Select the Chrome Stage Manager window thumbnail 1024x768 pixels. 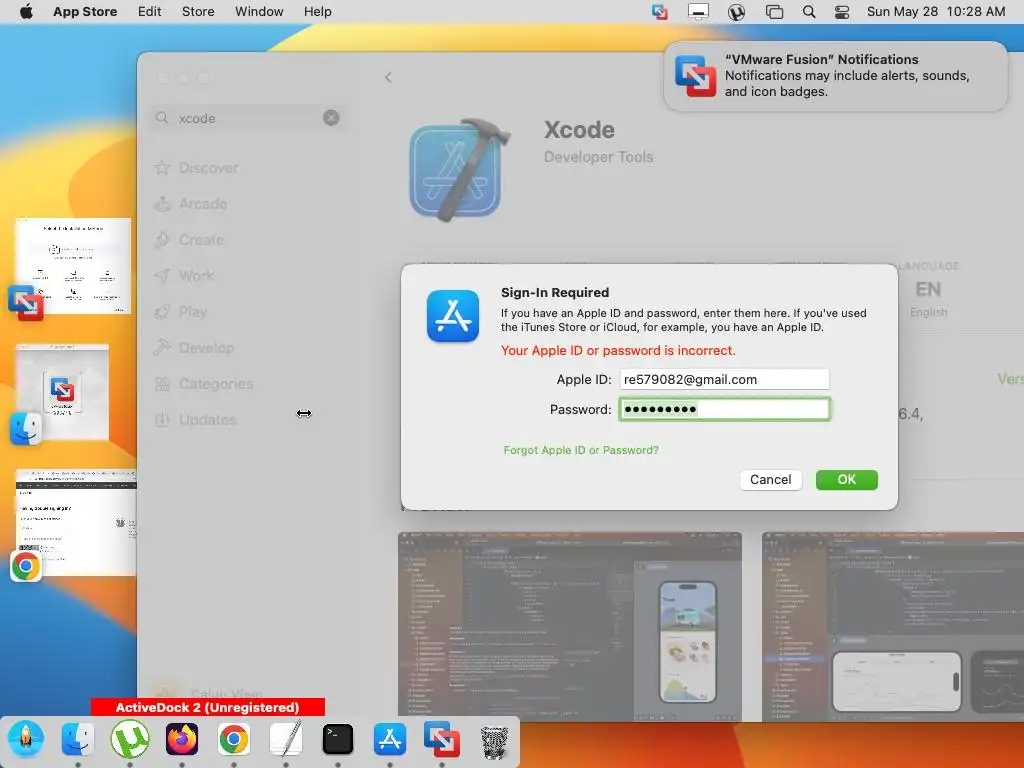click(76, 522)
